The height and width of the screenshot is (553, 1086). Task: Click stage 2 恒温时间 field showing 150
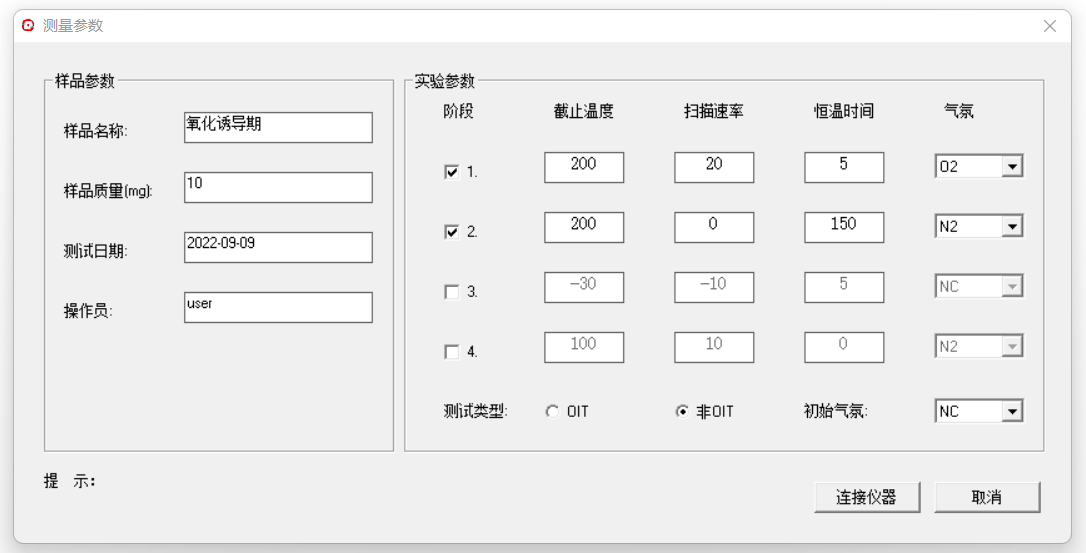coord(843,227)
